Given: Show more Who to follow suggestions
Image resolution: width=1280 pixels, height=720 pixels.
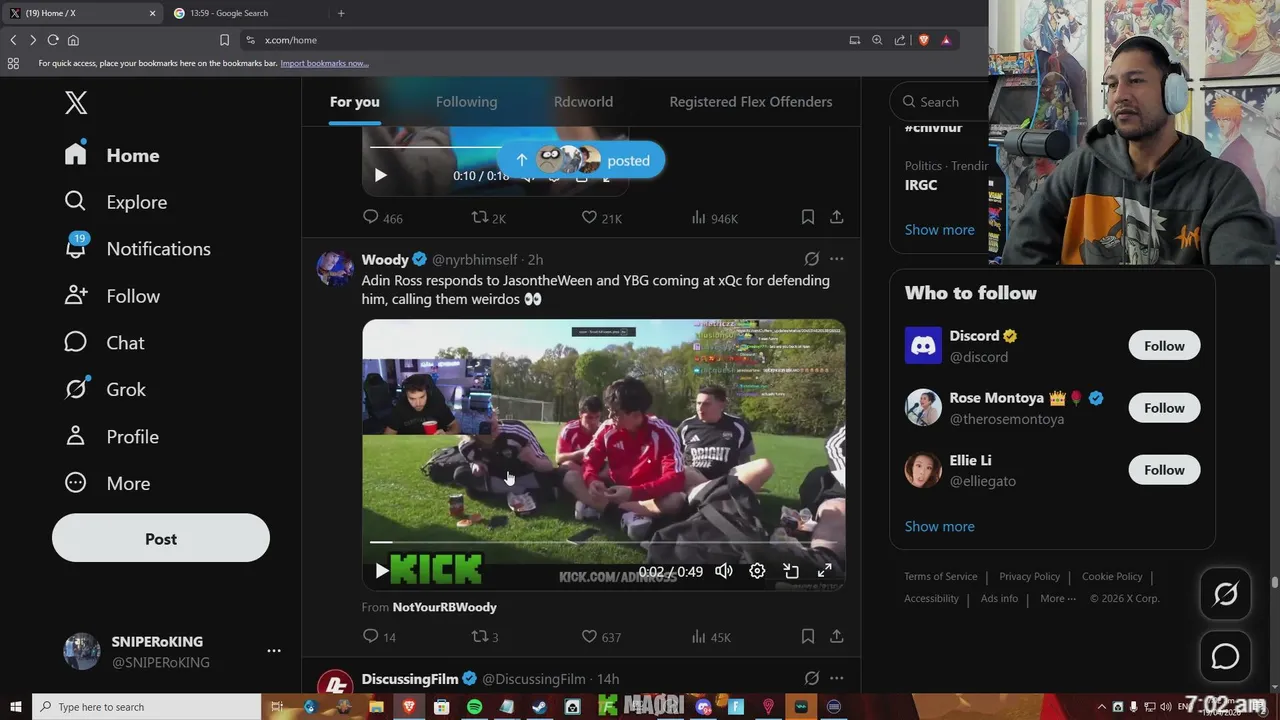Looking at the screenshot, I should (939, 526).
